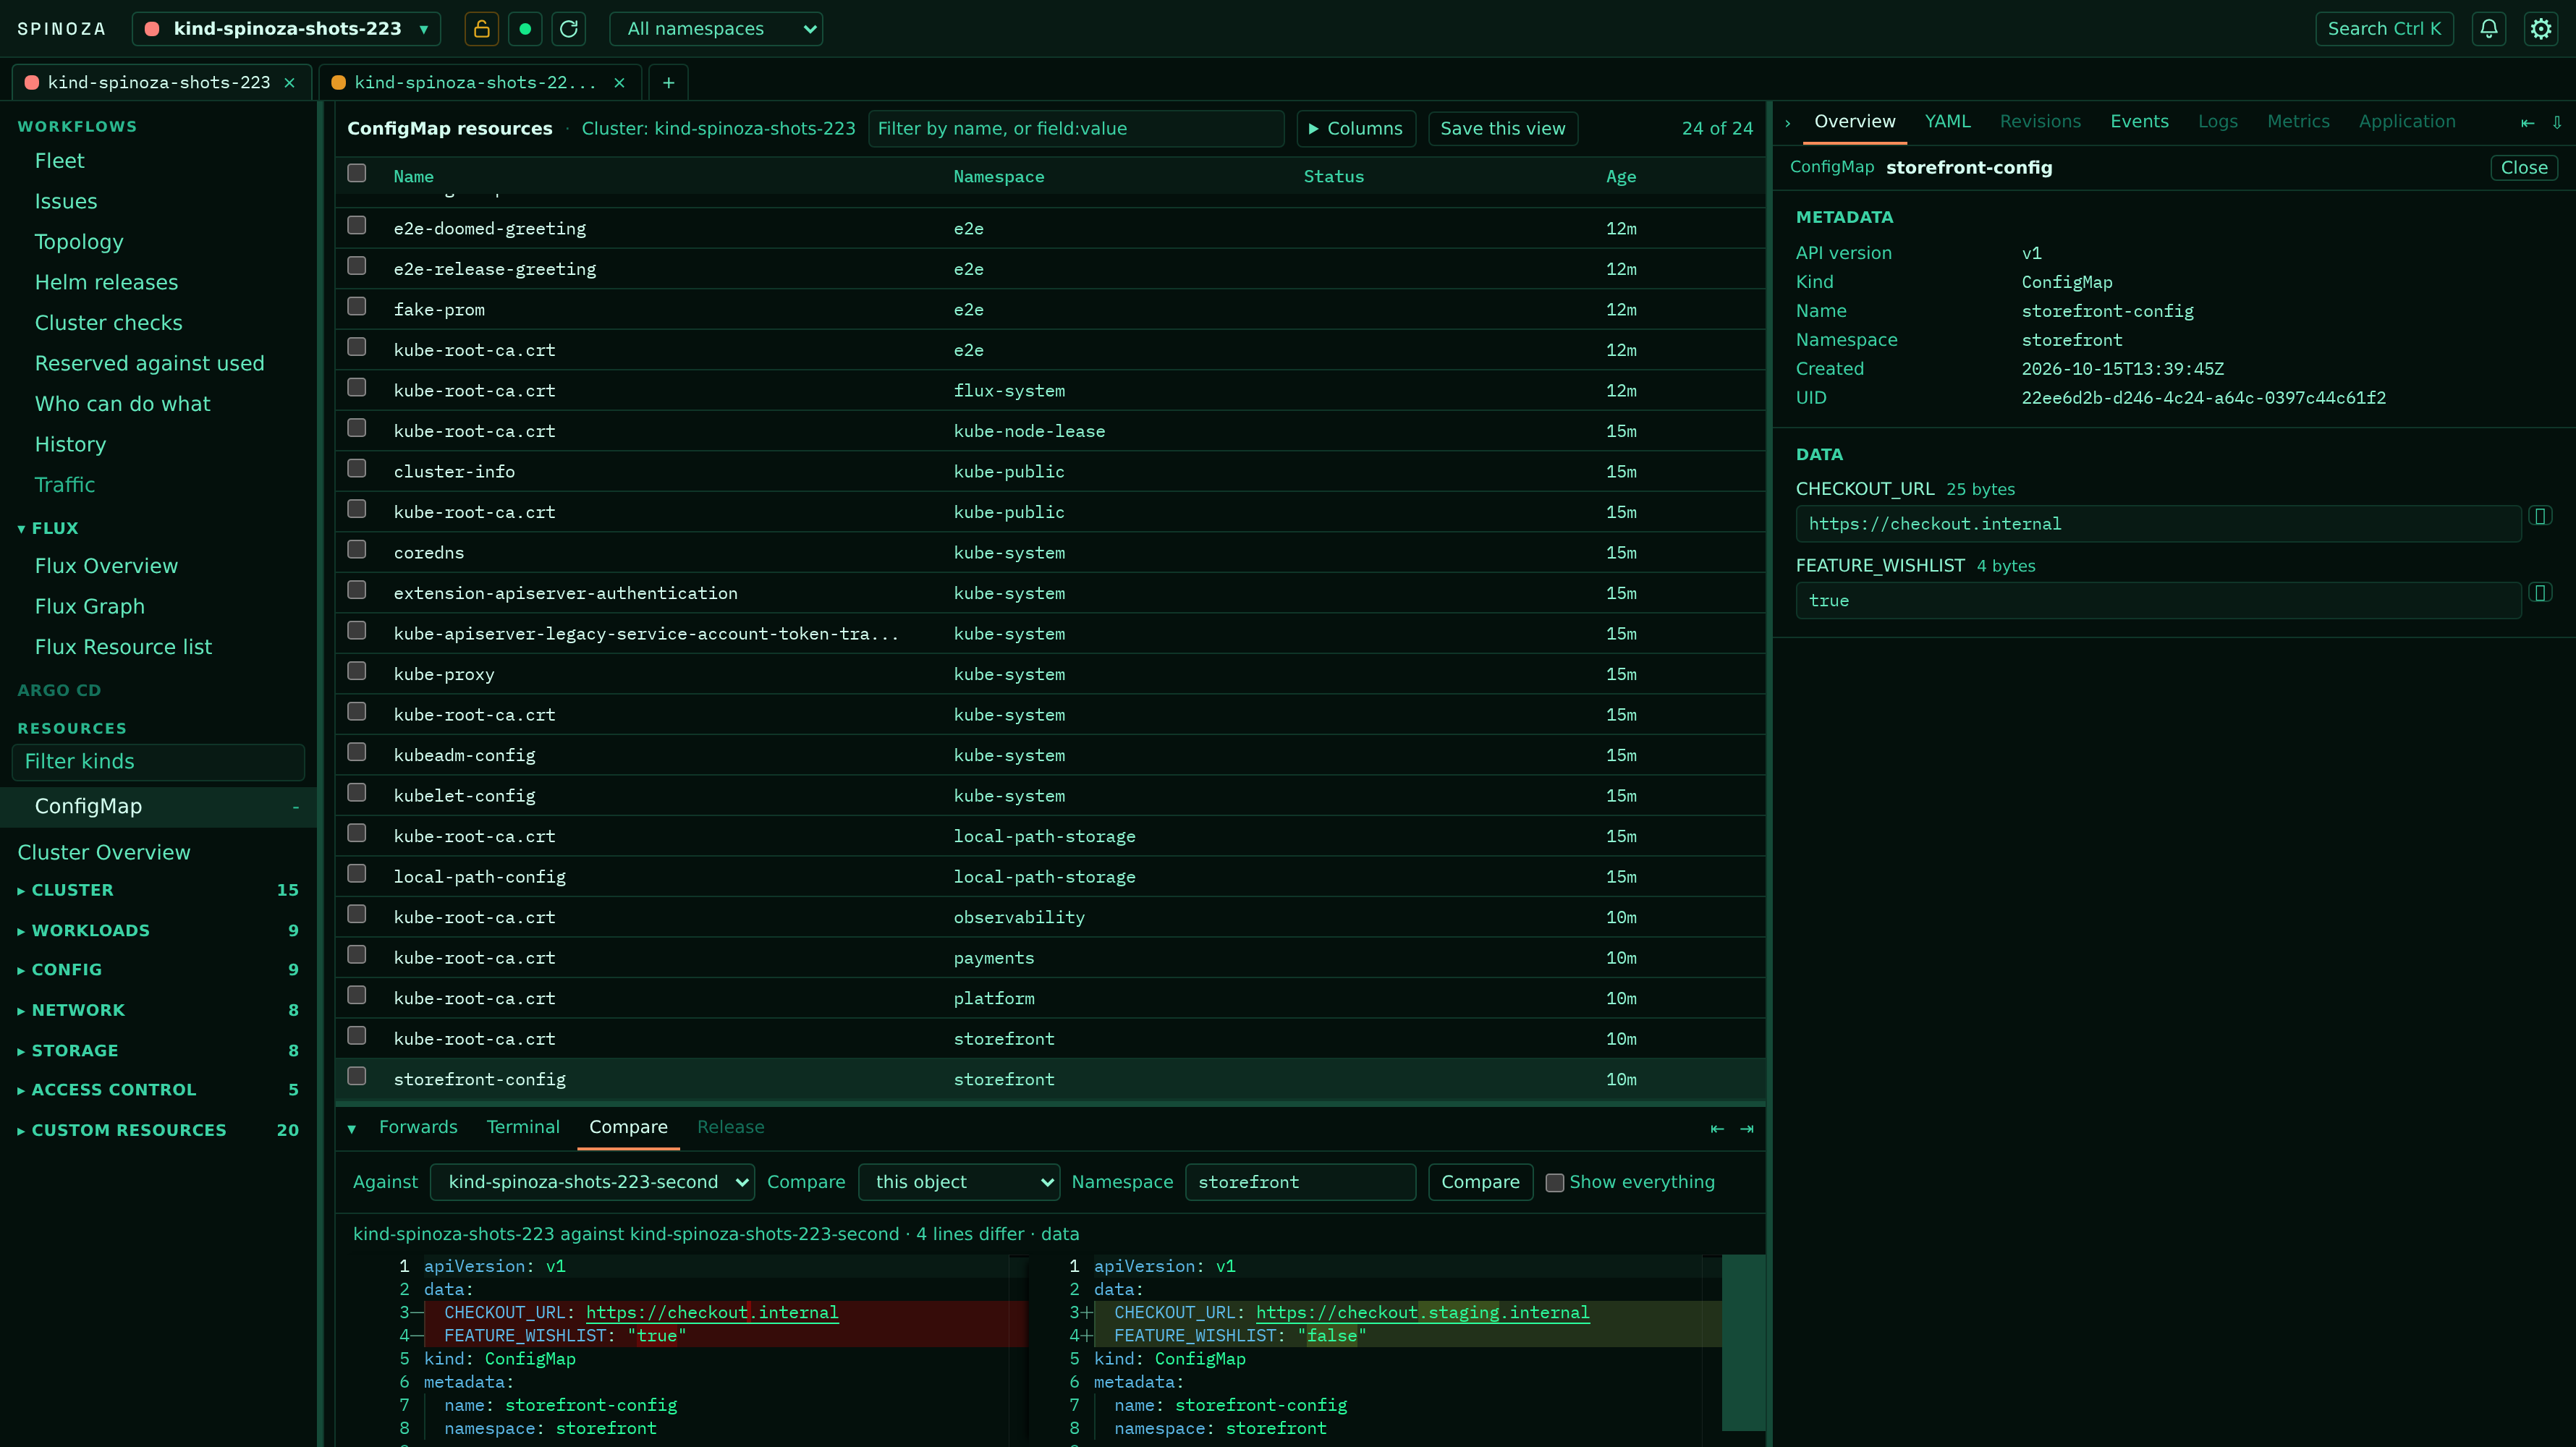2576x1447 pixels.
Task: Enable the Show everything checkbox
Action: (x=1555, y=1183)
